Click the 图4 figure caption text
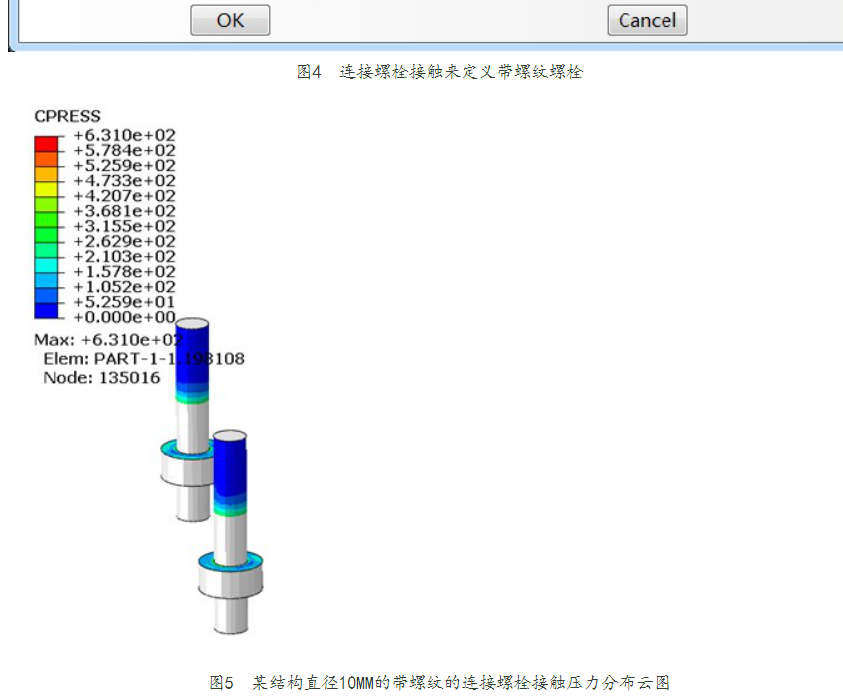 click(x=440, y=72)
